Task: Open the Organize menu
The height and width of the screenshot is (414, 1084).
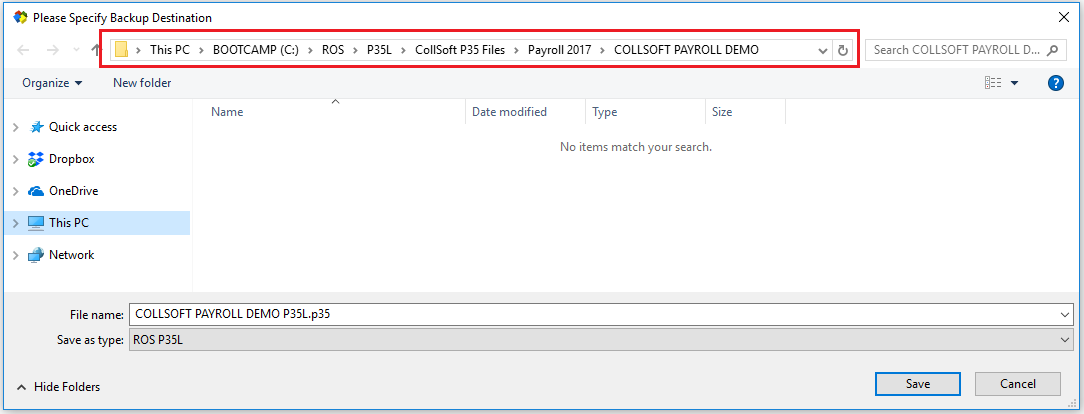Action: (52, 83)
